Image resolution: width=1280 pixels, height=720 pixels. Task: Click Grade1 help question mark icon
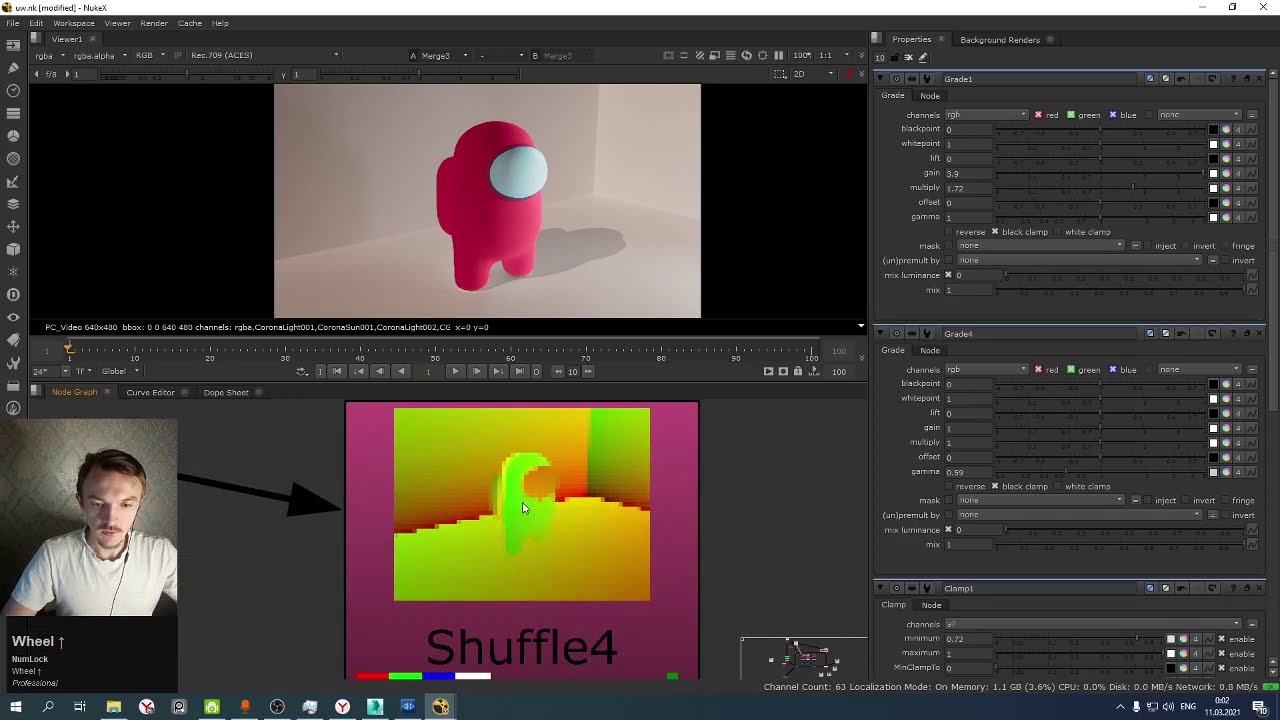coord(1233,79)
